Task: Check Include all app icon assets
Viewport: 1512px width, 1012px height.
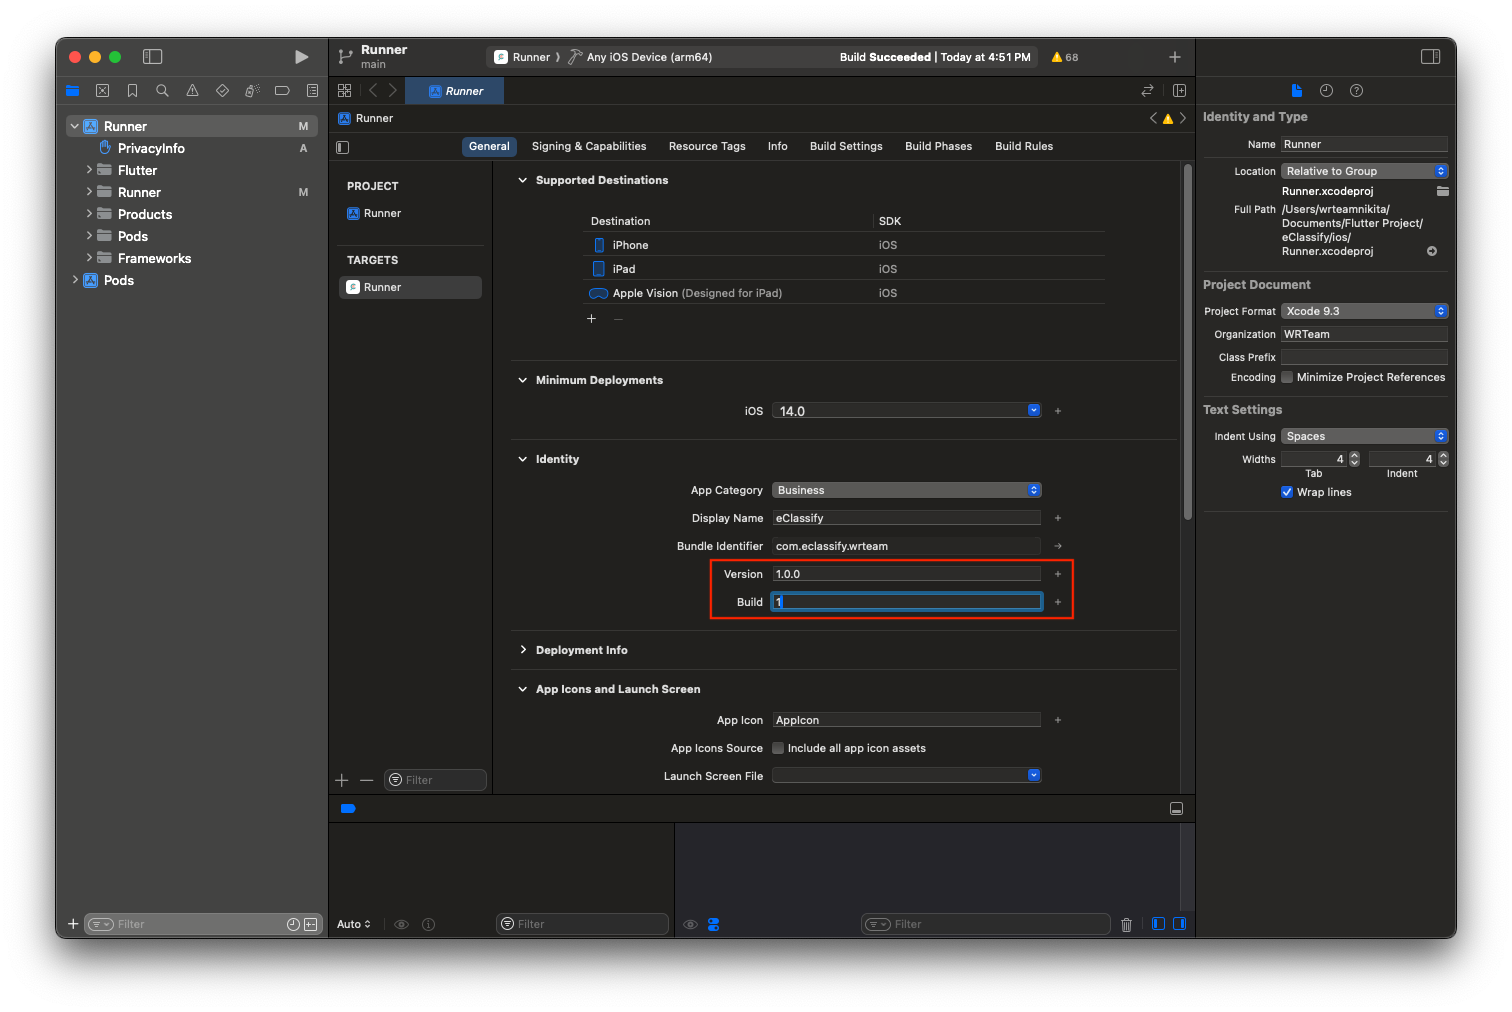Action: (778, 748)
